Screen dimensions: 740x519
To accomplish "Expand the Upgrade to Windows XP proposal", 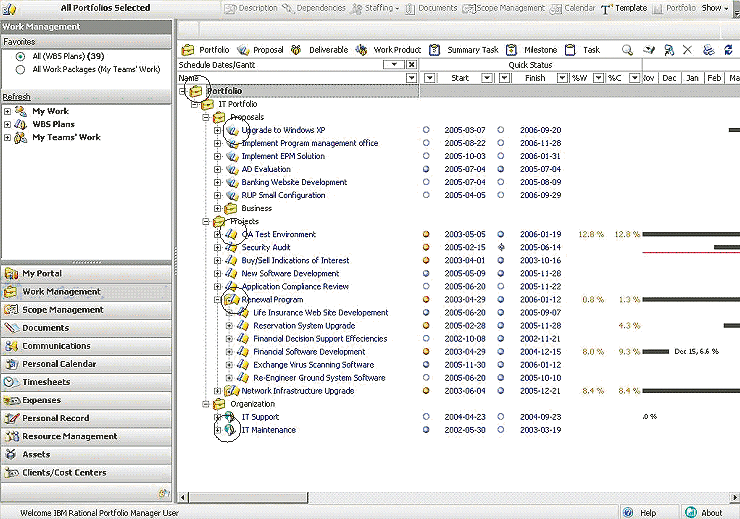I will [218, 130].
